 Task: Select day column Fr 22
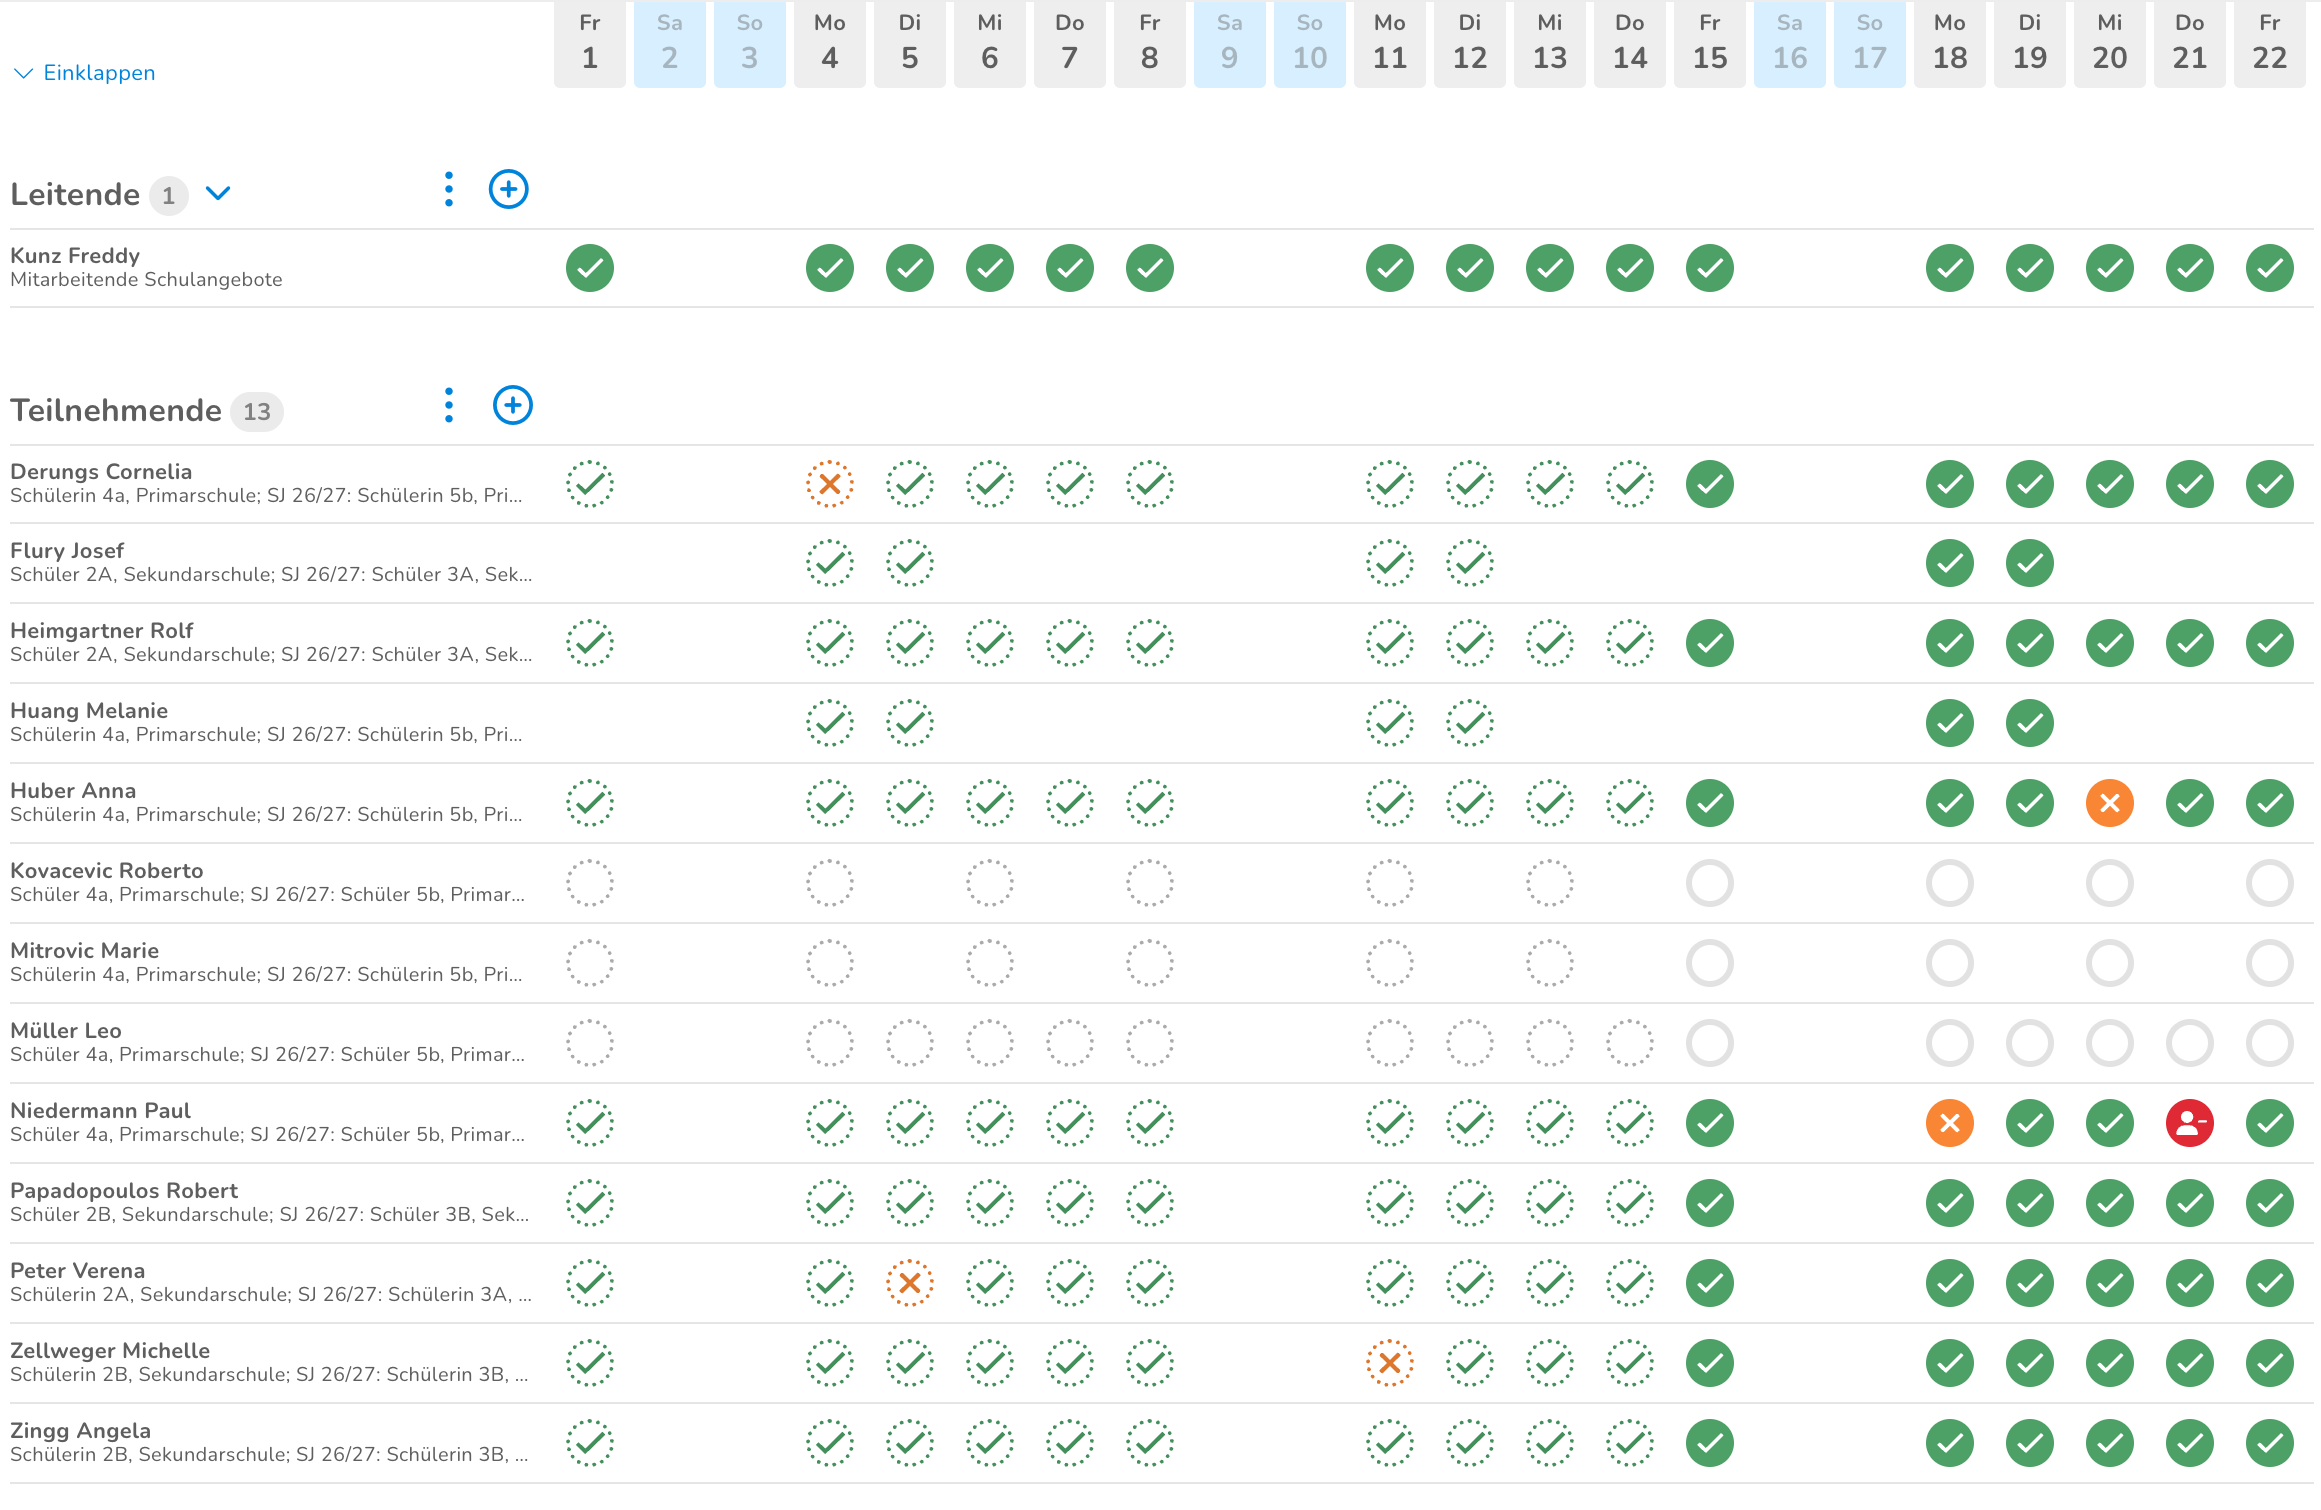click(x=2270, y=44)
